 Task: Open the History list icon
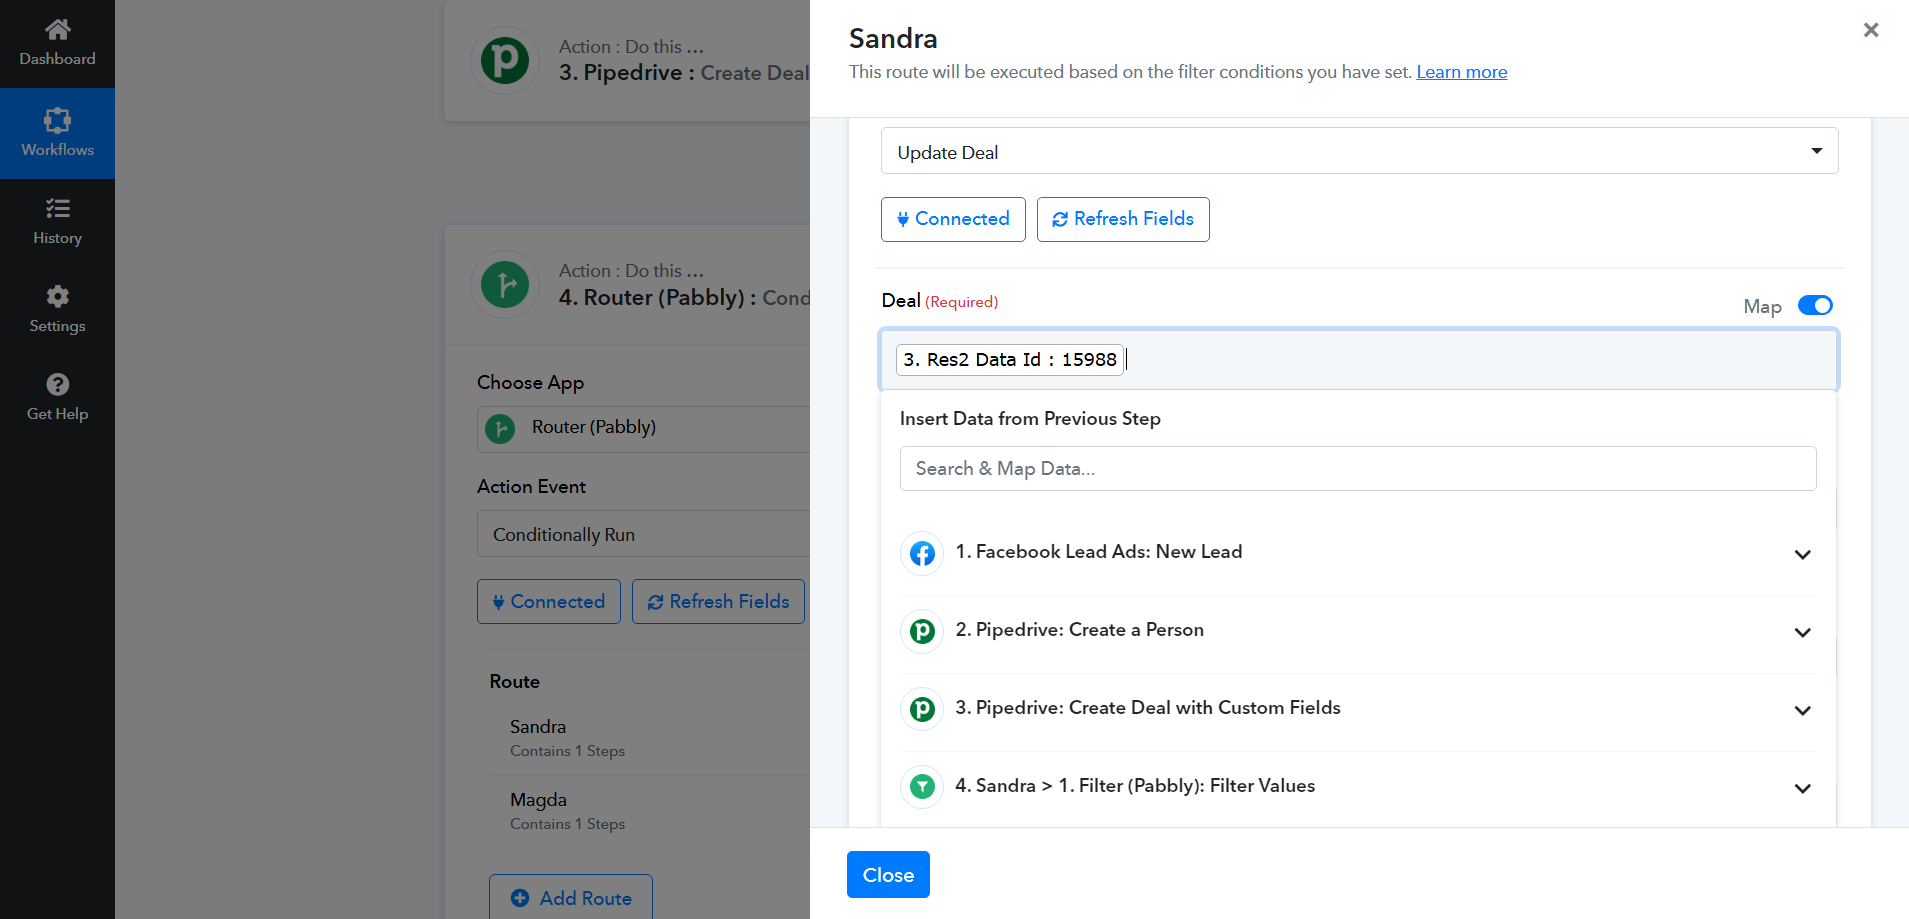point(57,208)
